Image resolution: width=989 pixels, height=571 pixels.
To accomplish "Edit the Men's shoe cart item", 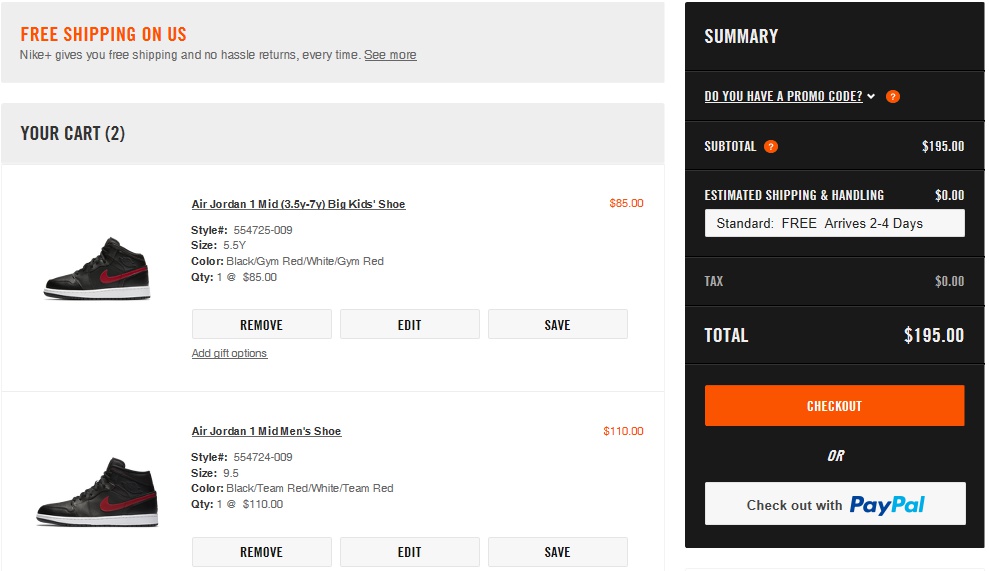I will [x=409, y=552].
